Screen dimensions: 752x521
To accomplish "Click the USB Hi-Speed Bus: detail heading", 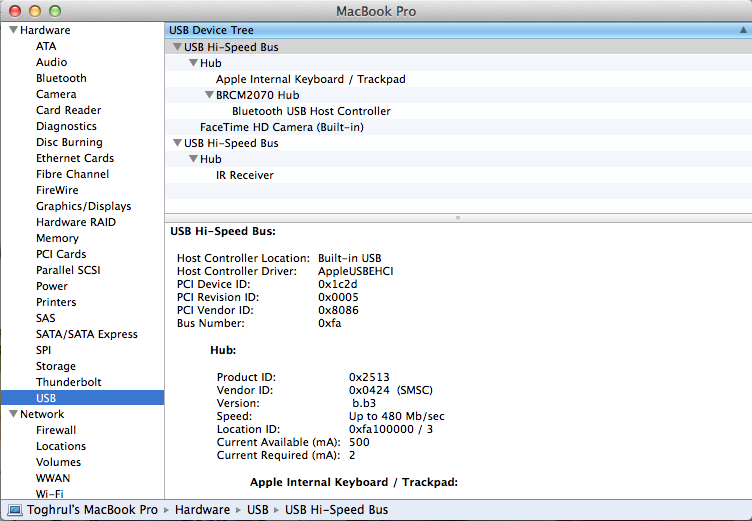I will [223, 231].
